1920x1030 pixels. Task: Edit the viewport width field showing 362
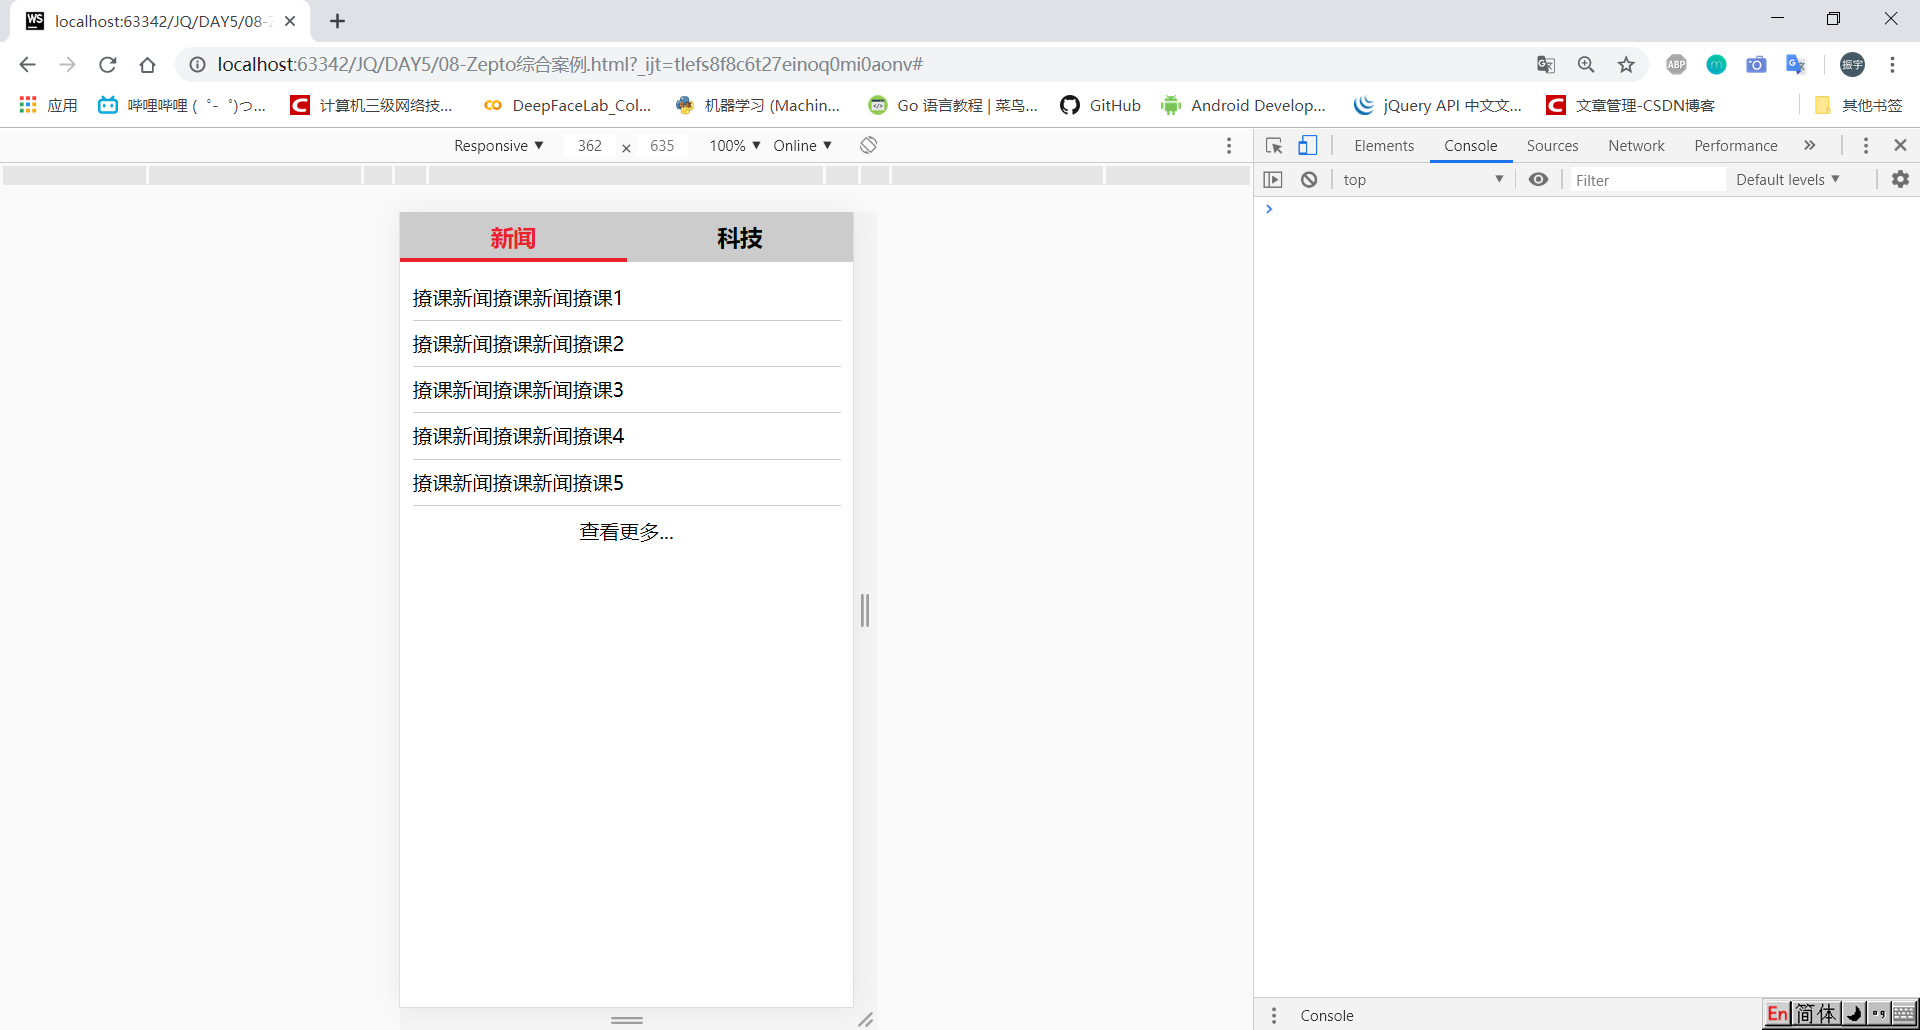click(x=589, y=145)
